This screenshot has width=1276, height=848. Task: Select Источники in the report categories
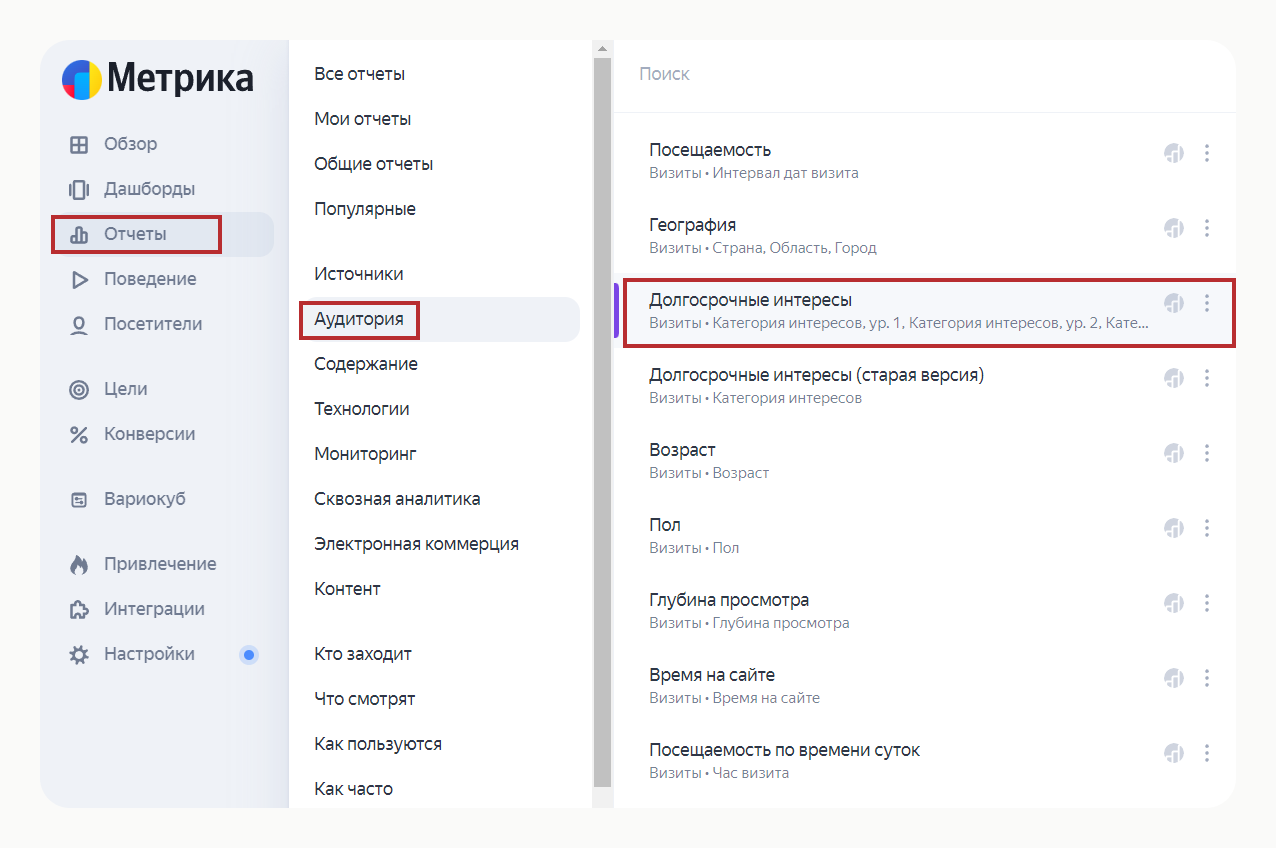coord(358,274)
